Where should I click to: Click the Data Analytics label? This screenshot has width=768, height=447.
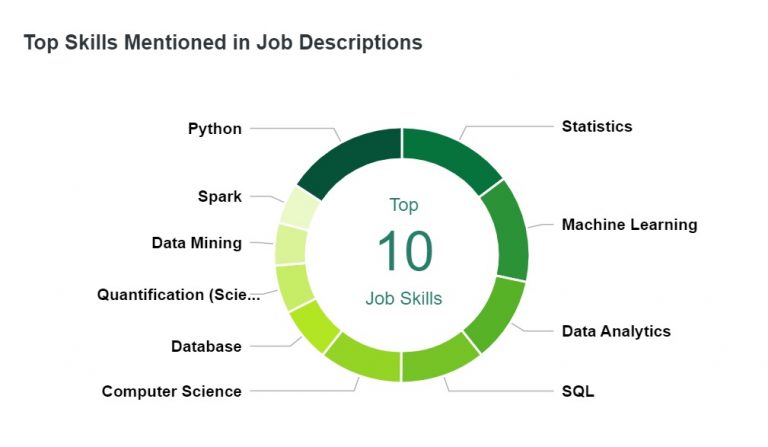[x=616, y=331]
